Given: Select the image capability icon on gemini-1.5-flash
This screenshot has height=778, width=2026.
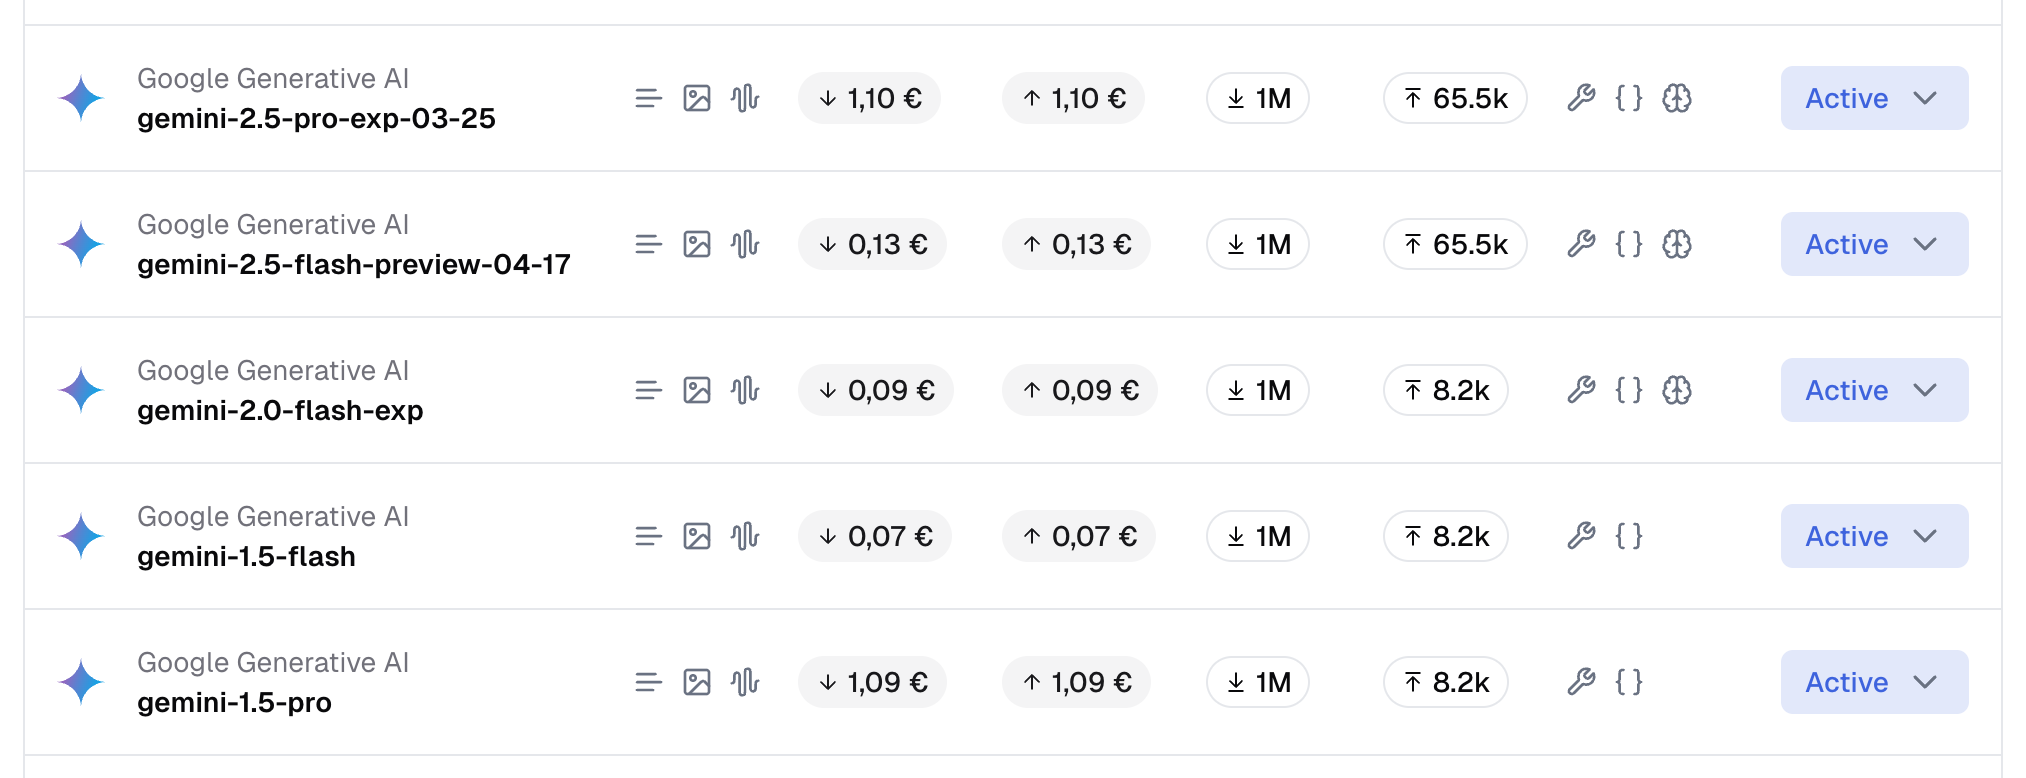Looking at the screenshot, I should tap(698, 536).
